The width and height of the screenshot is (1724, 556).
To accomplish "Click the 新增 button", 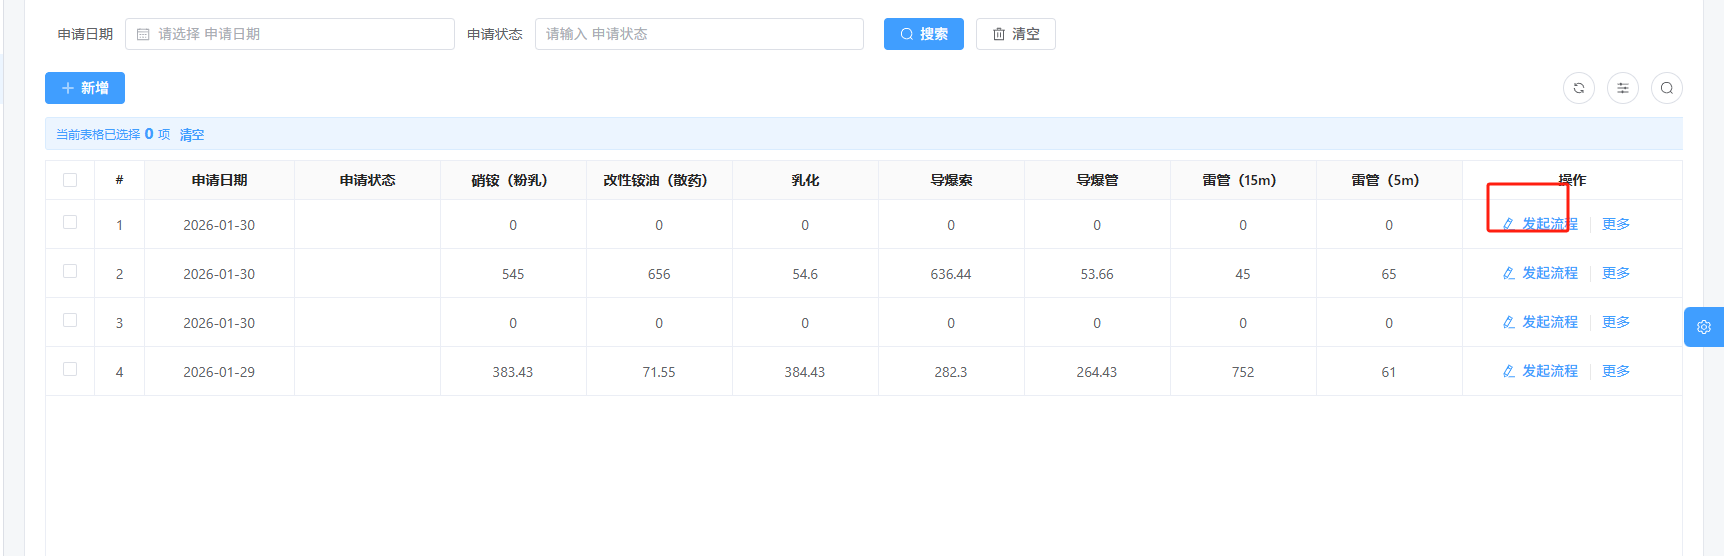I will point(85,88).
